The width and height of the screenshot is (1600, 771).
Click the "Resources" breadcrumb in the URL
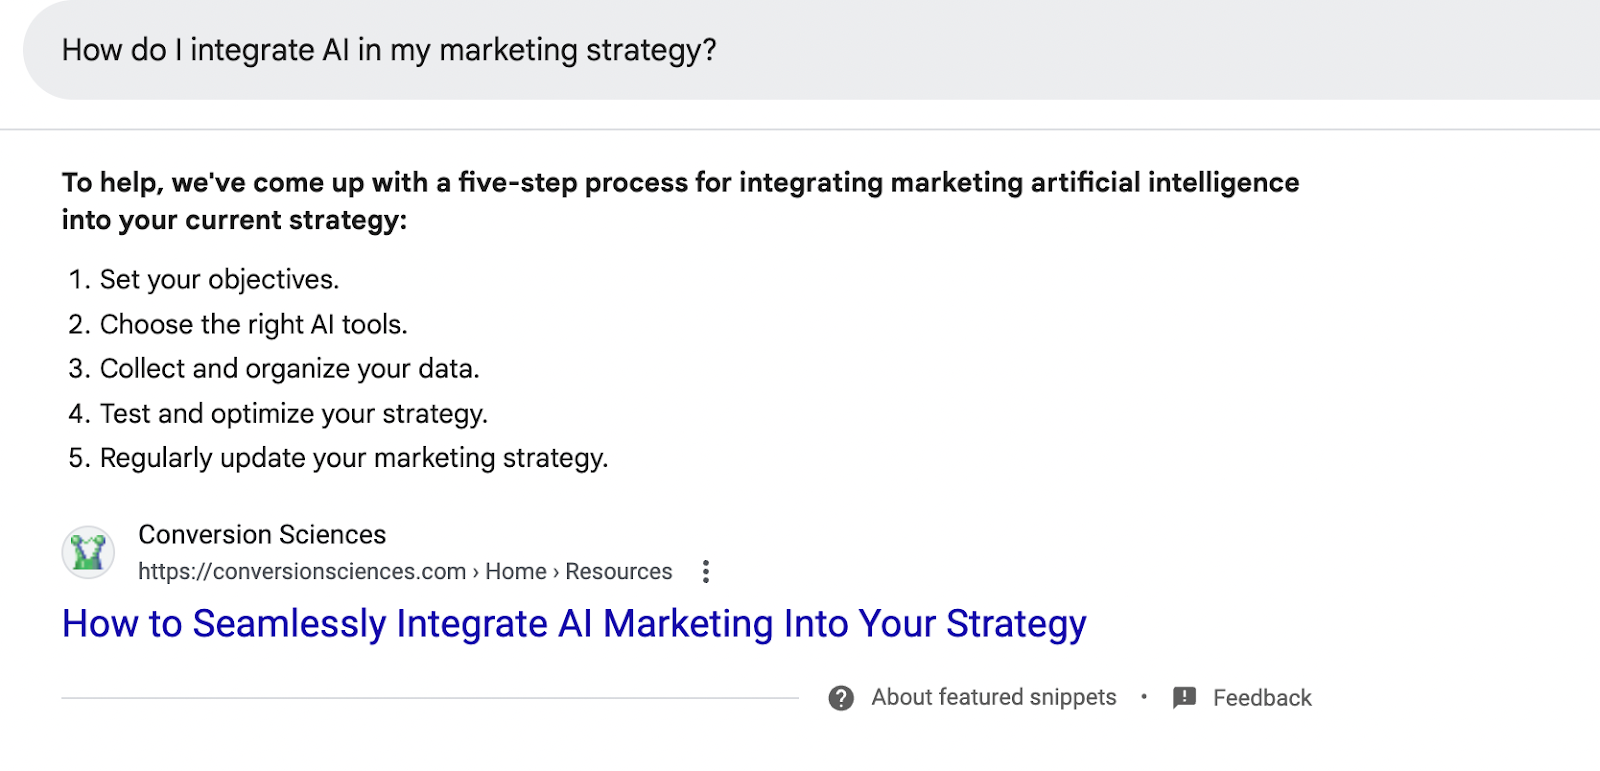(x=619, y=572)
